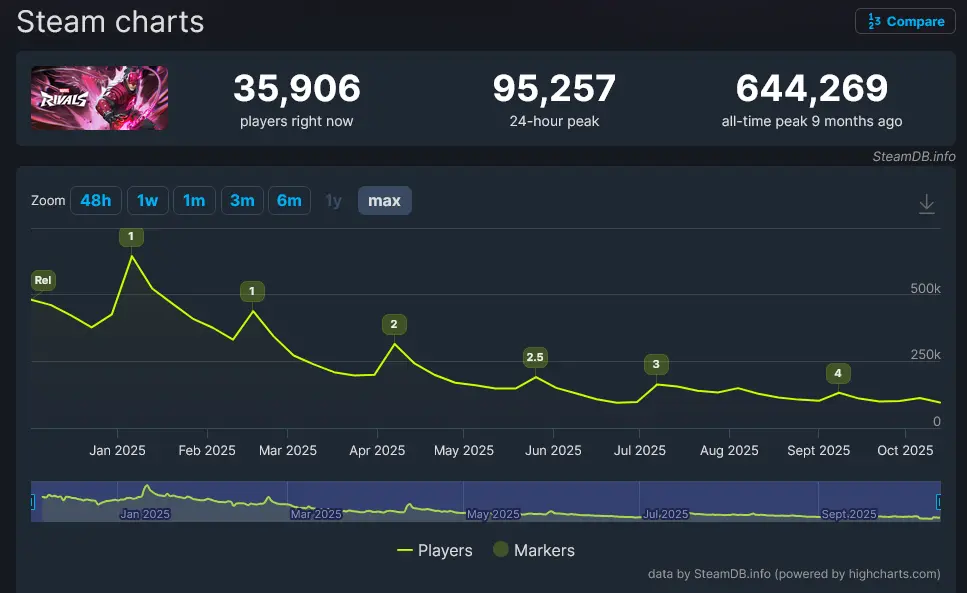Image resolution: width=967 pixels, height=593 pixels.
Task: Select the 48h zoom range
Action: tap(96, 201)
